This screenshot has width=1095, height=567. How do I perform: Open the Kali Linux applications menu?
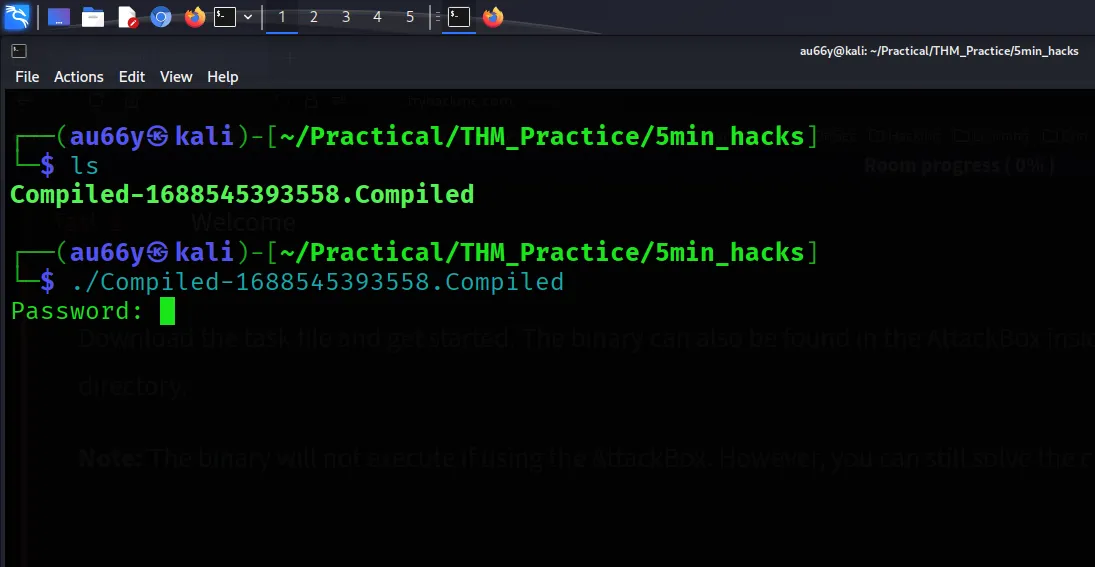pyautogui.click(x=17, y=17)
